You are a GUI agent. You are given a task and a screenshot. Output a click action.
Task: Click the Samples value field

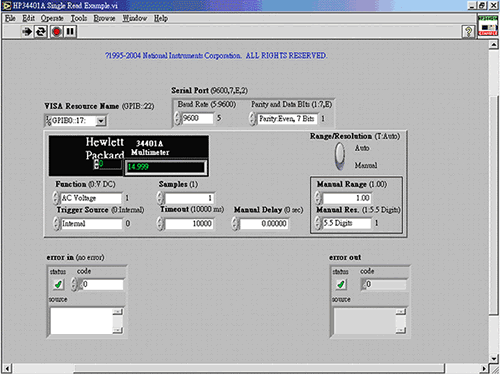coord(189,198)
